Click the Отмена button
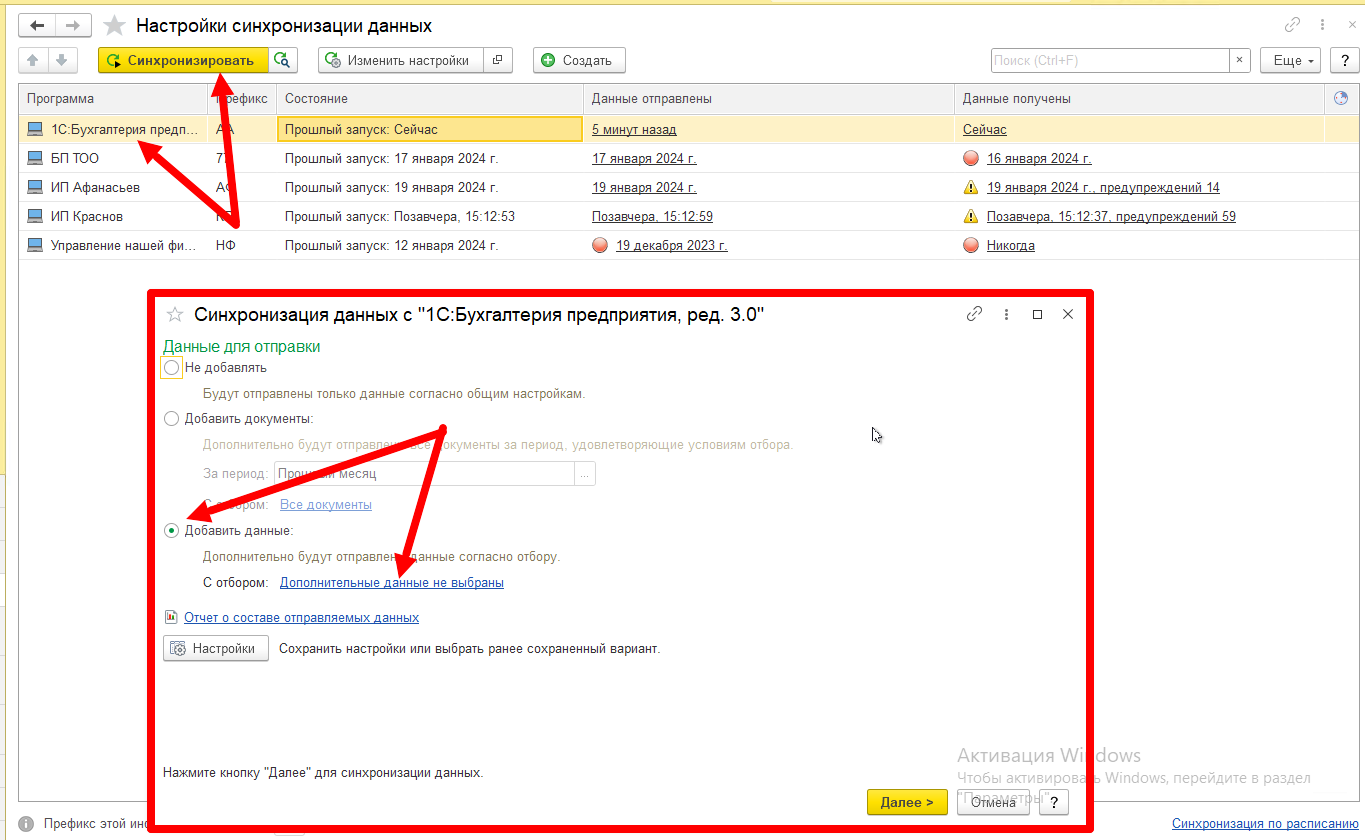Screen dimensions: 1365x840 [993, 802]
